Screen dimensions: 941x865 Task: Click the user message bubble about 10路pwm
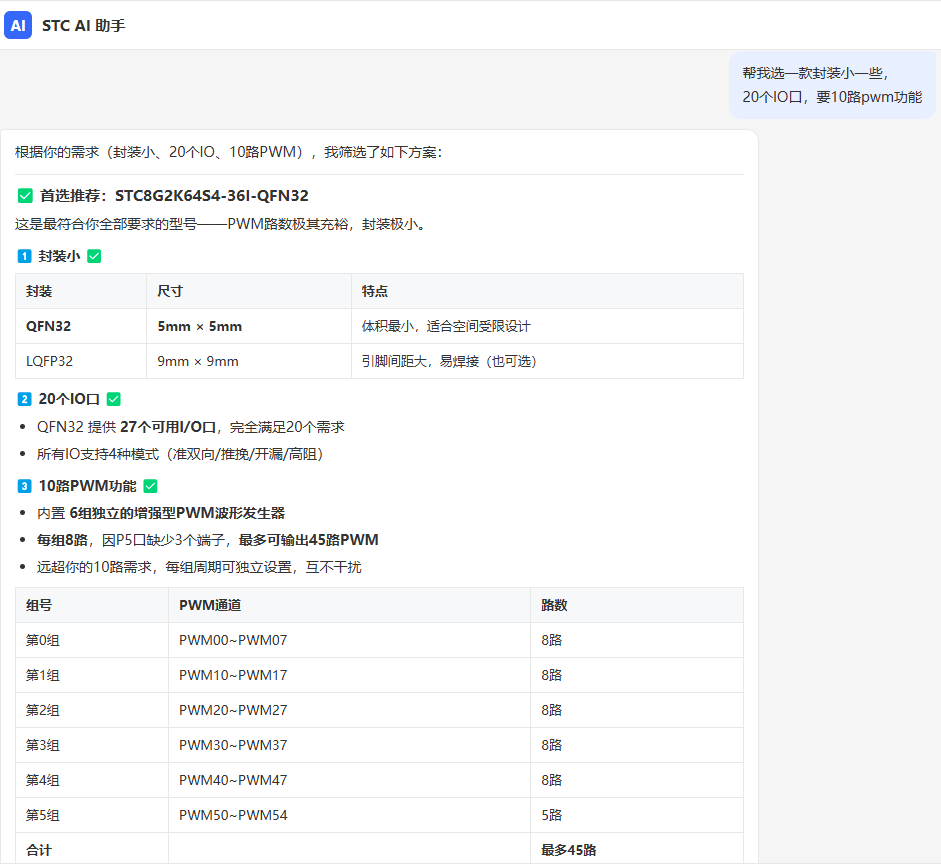pyautogui.click(x=832, y=85)
